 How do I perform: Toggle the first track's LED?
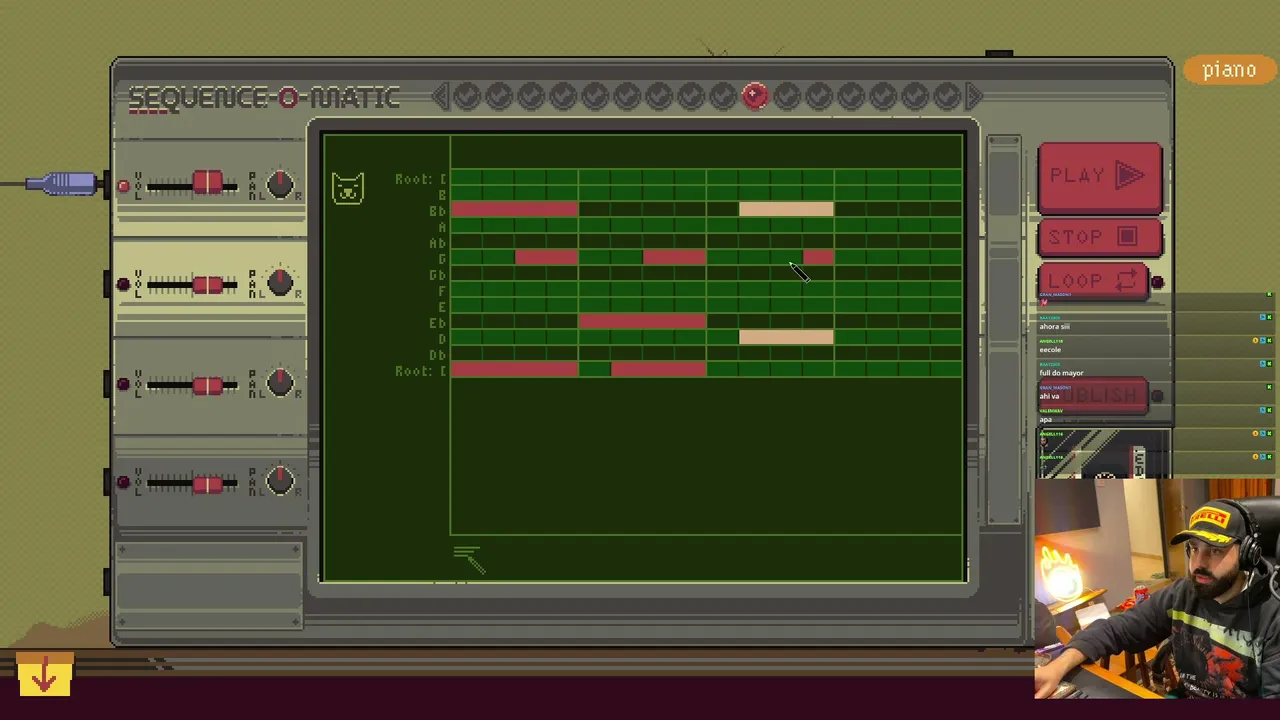pos(123,185)
